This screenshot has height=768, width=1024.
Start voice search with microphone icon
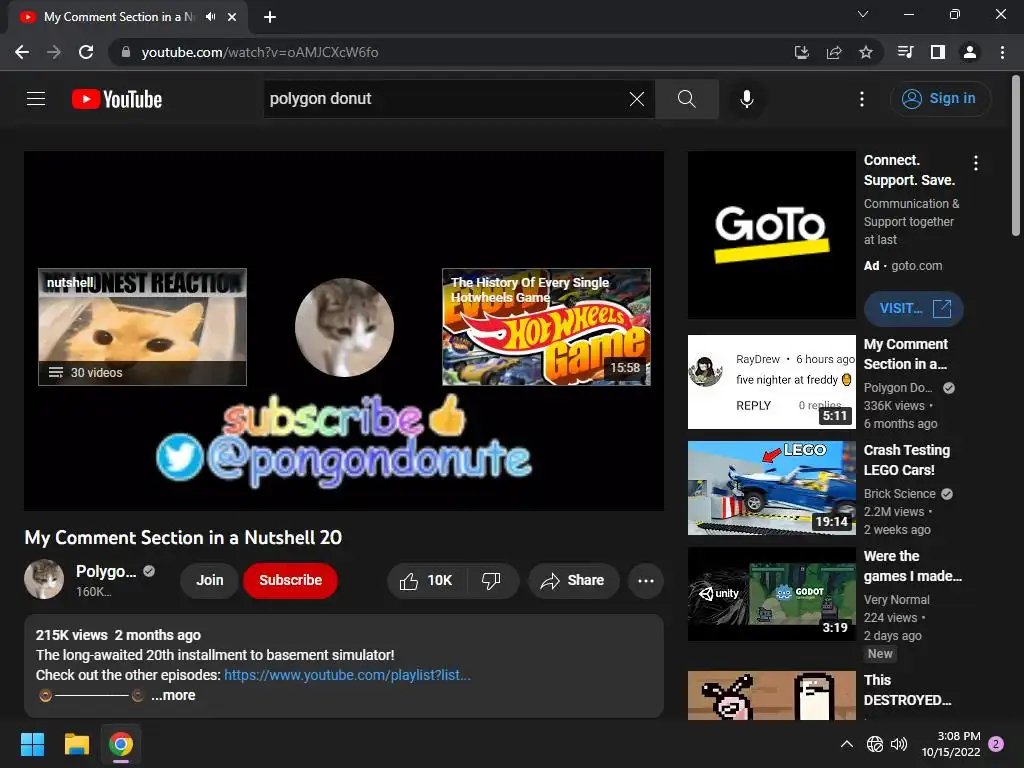click(746, 99)
